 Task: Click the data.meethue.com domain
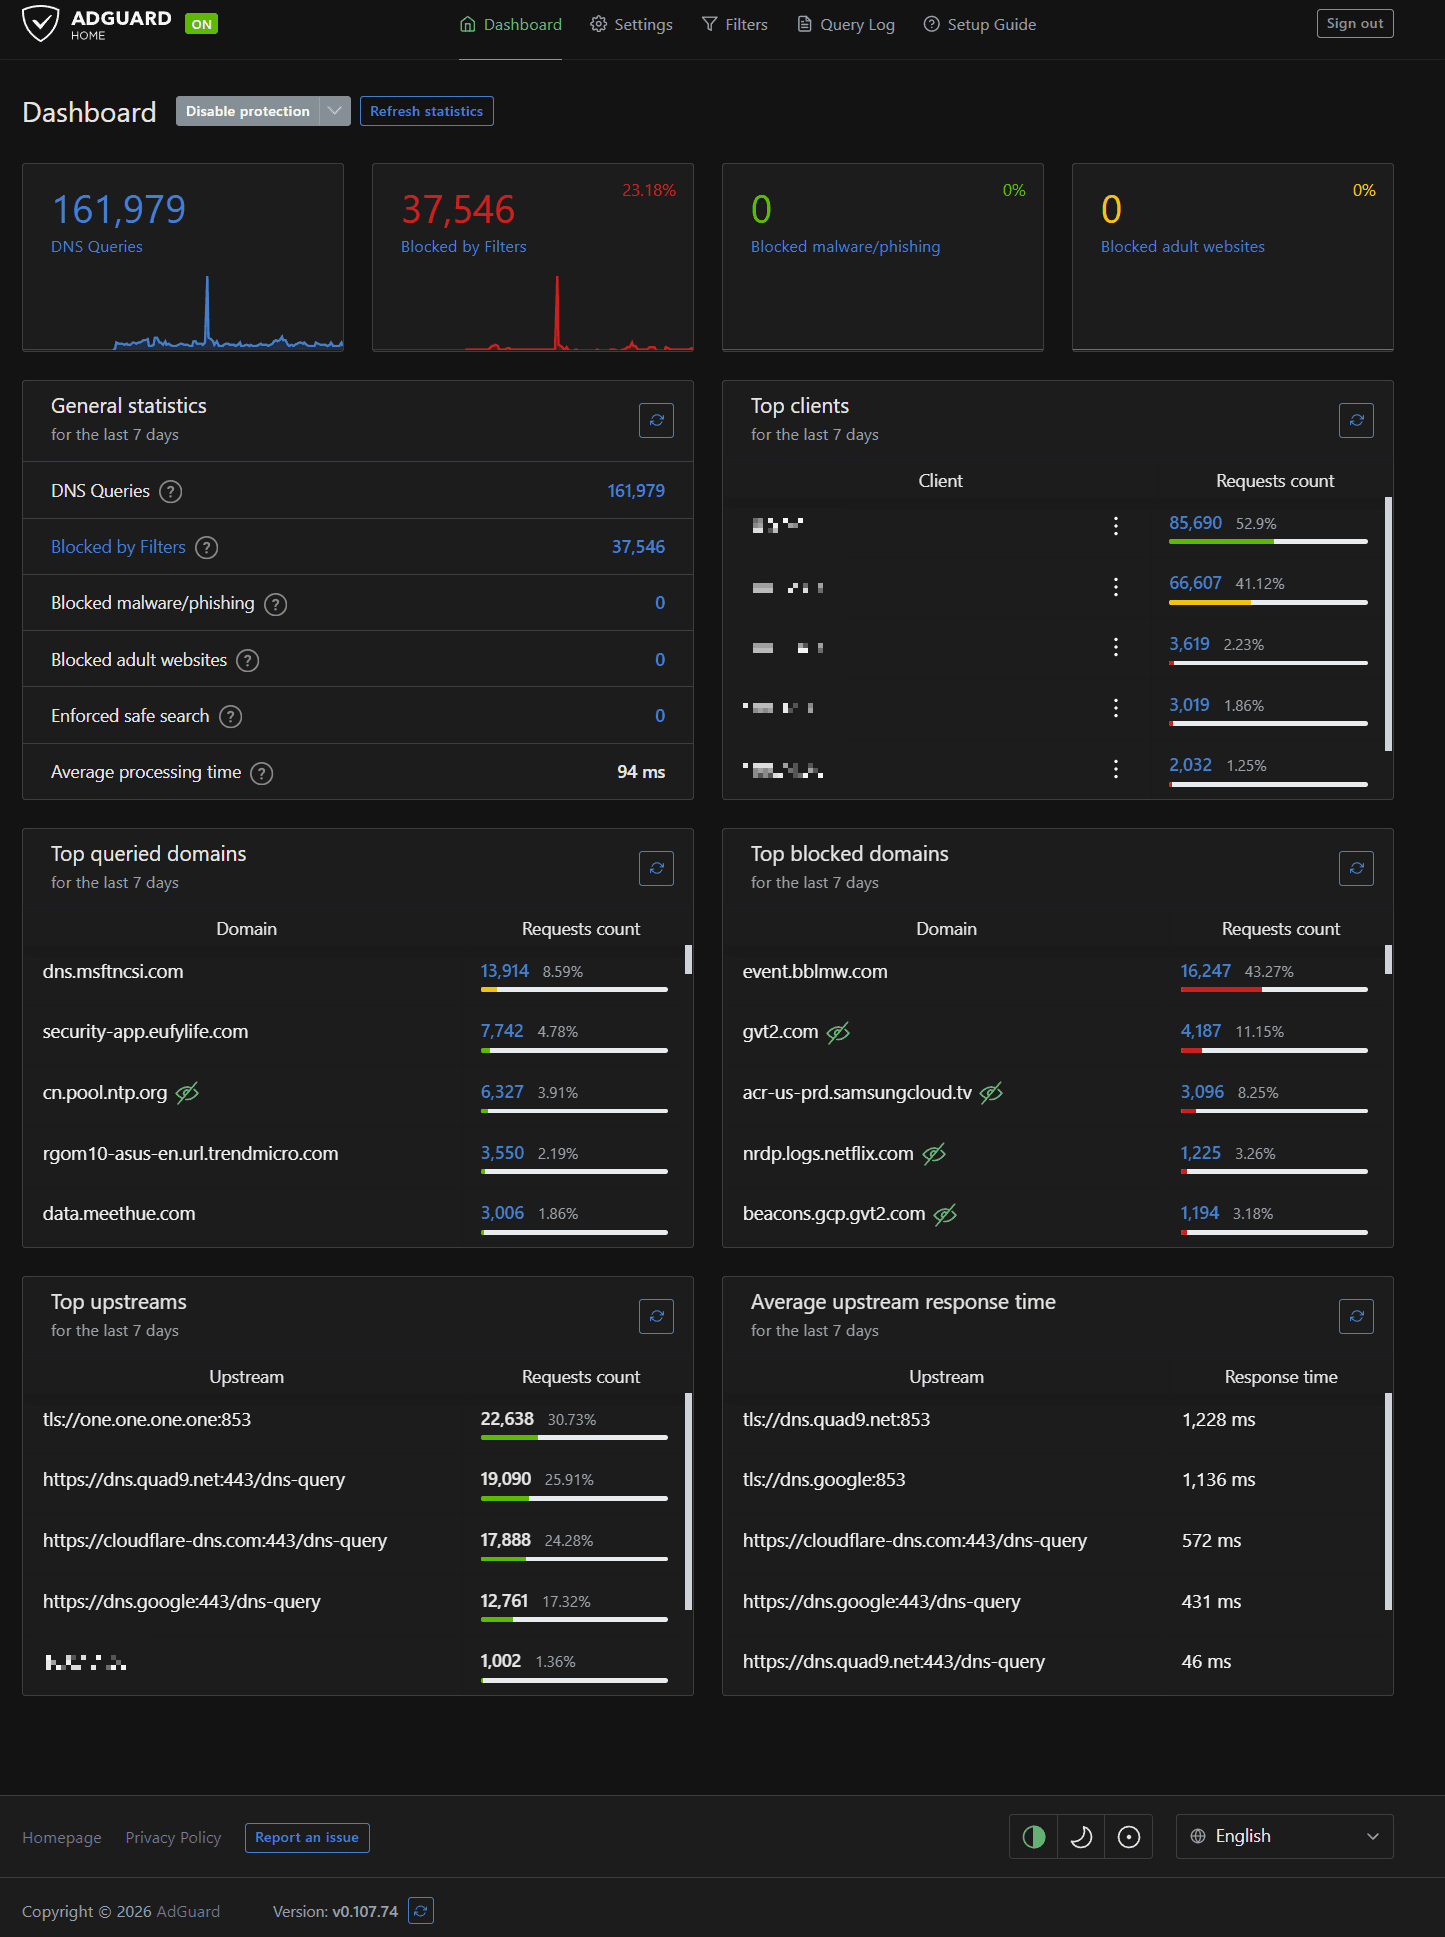coord(119,1214)
